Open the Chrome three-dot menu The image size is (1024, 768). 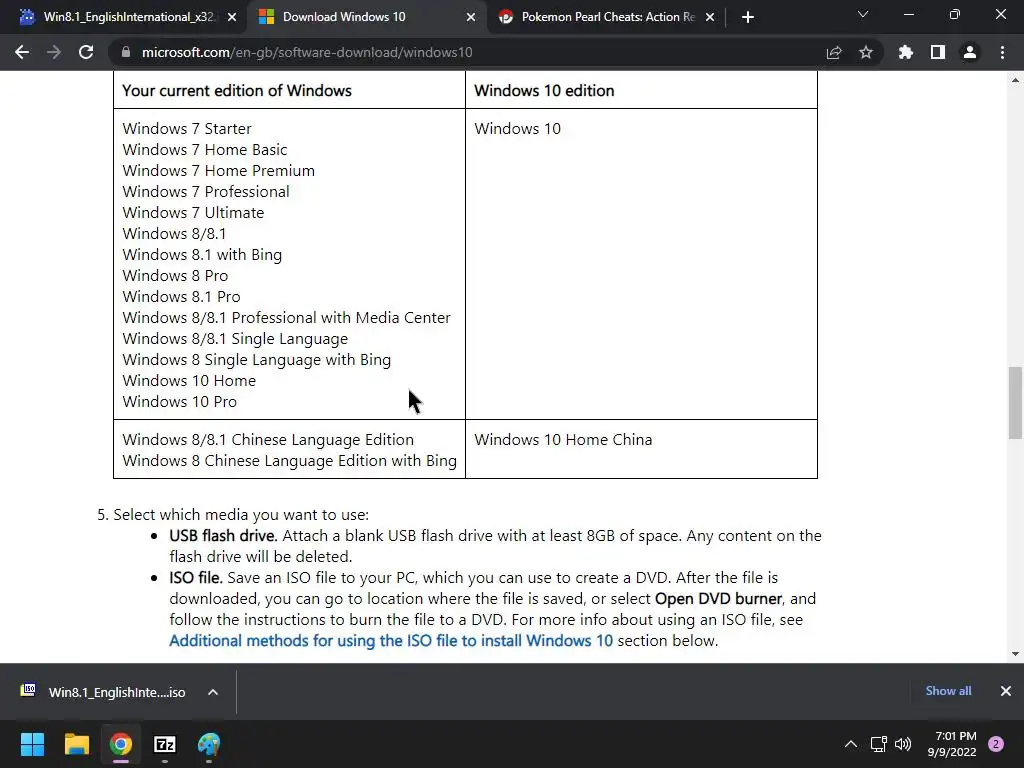tap(1002, 52)
